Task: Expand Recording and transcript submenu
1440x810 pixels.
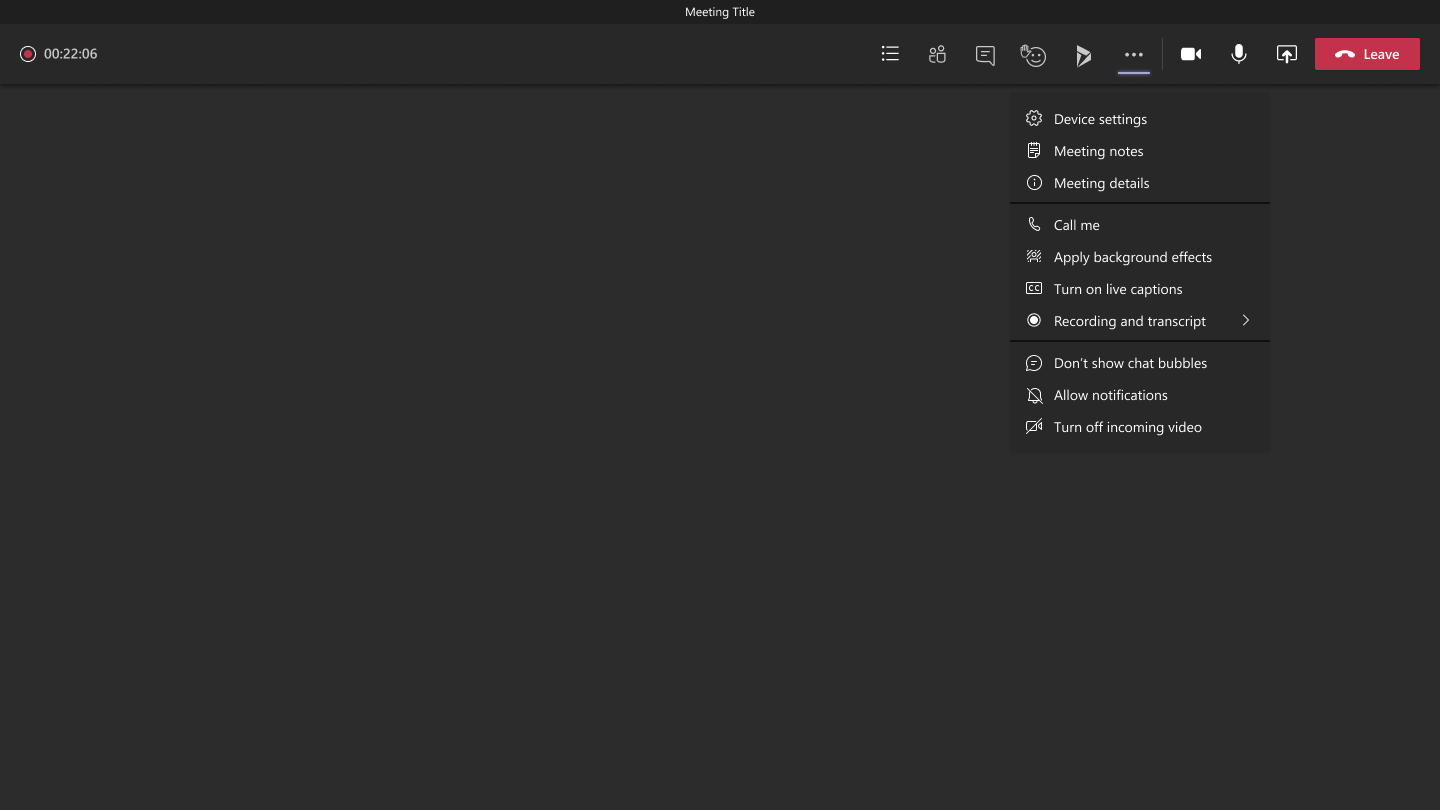Action: point(1140,321)
